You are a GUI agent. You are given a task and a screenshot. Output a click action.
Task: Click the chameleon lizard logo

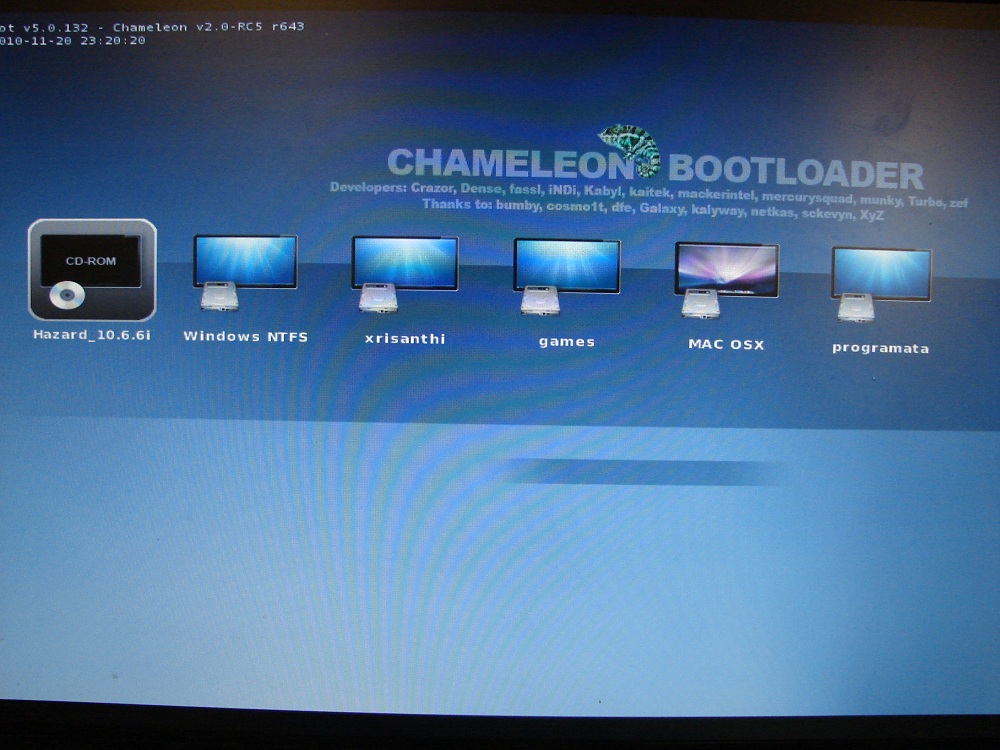(630, 150)
